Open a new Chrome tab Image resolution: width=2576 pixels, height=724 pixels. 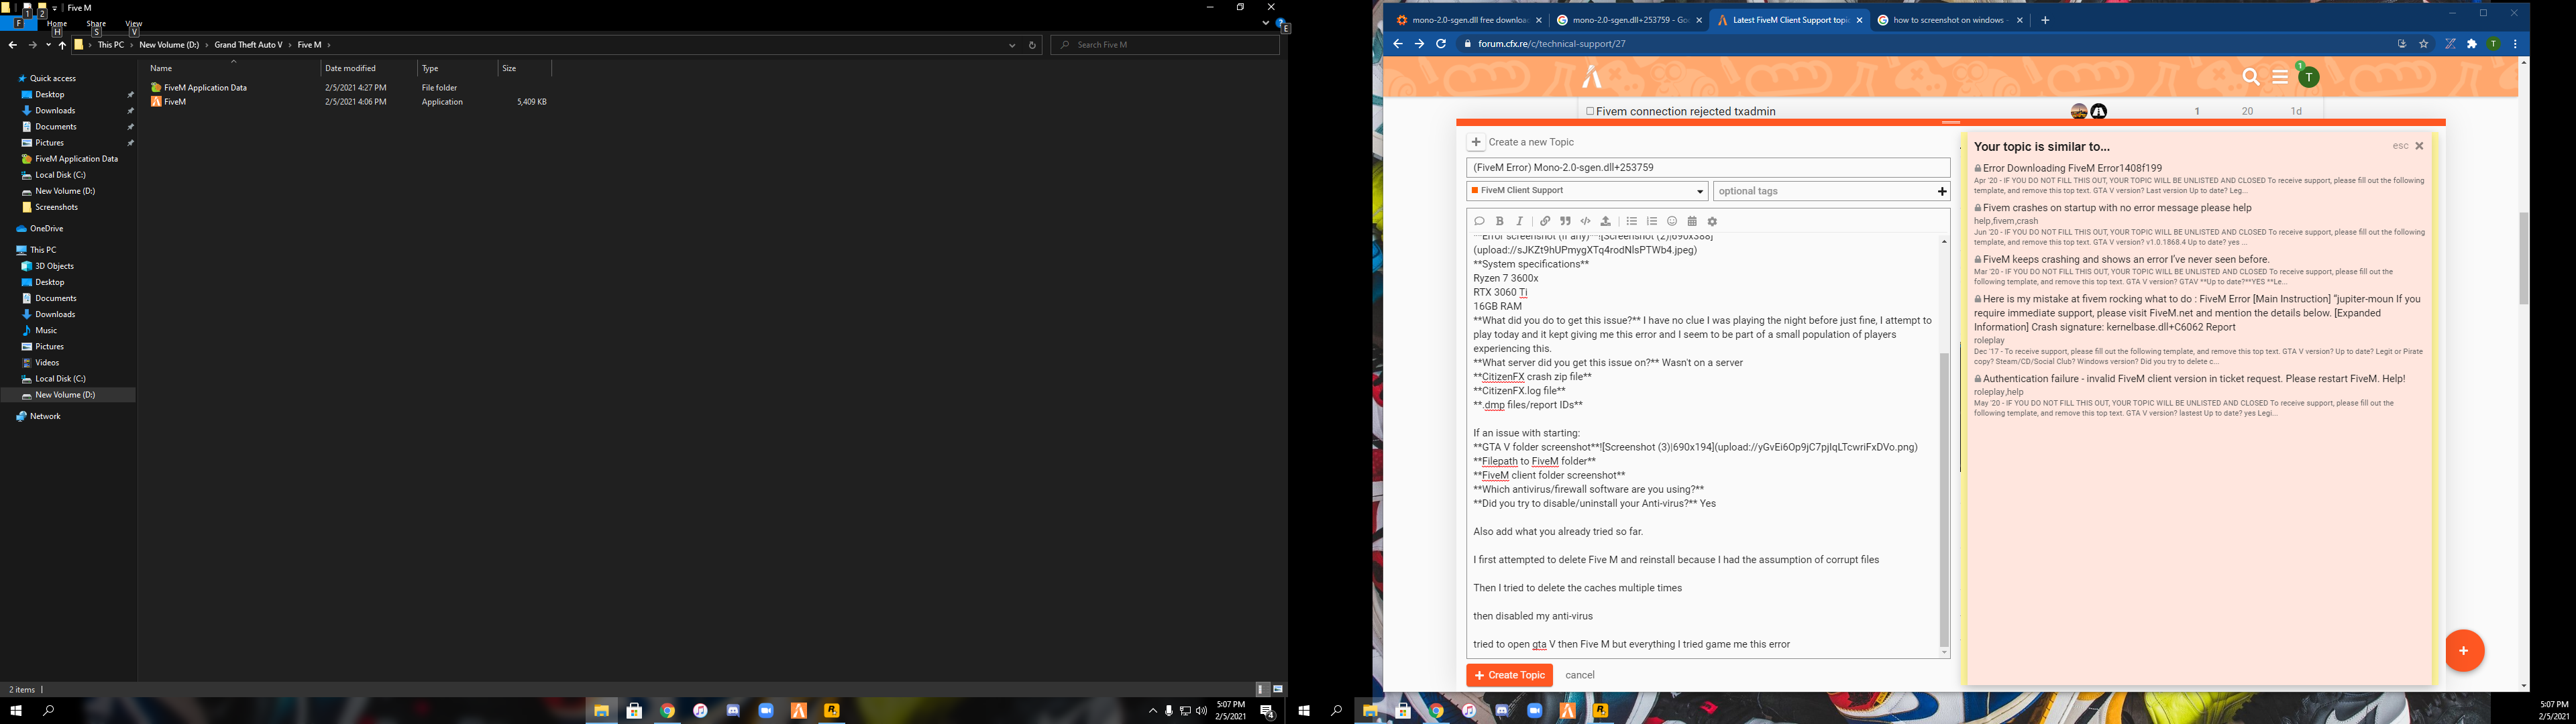point(2045,20)
